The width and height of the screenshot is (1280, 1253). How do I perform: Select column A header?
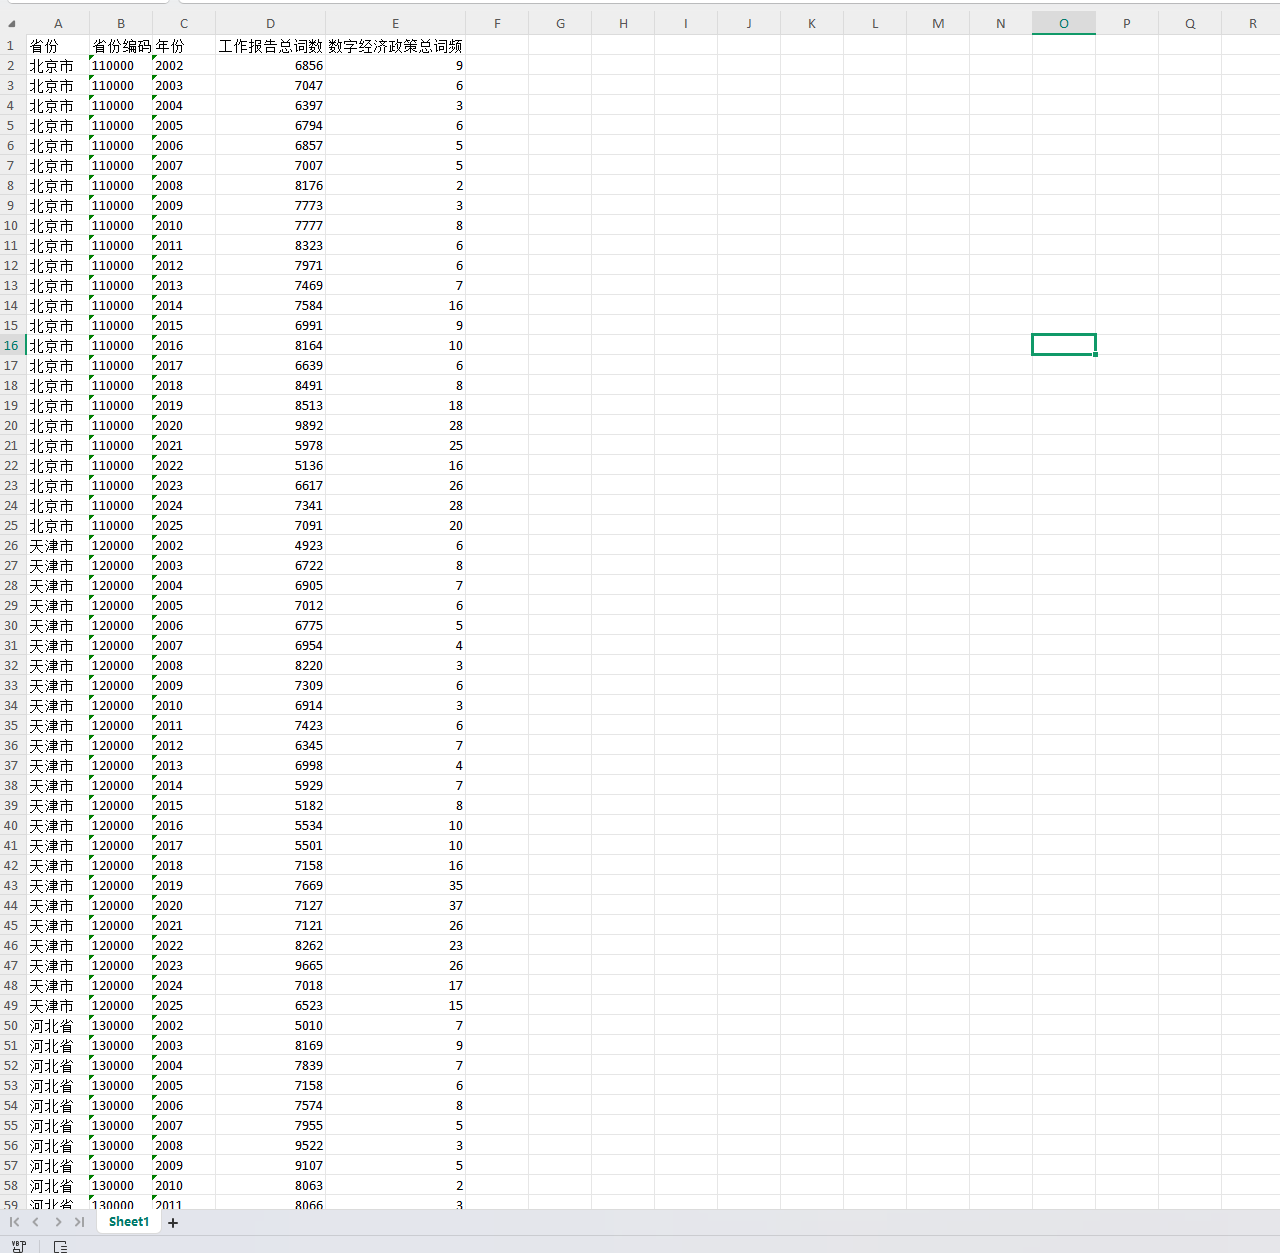tap(58, 23)
